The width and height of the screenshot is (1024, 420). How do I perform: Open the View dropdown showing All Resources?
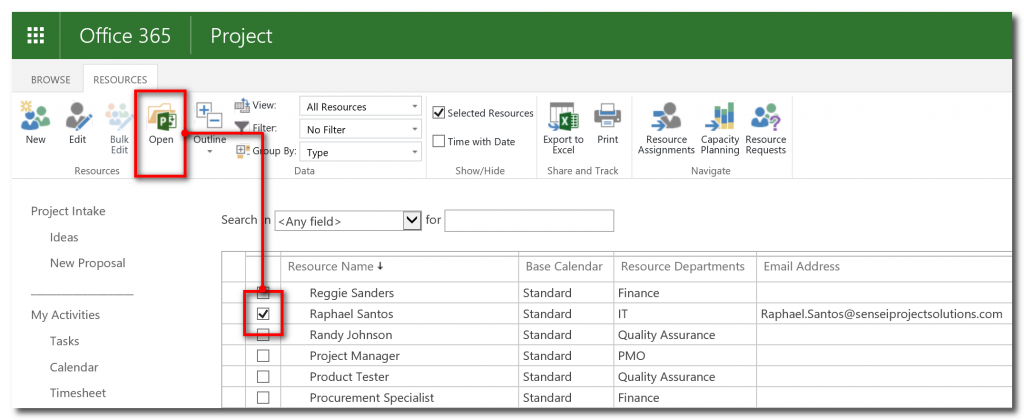click(360, 106)
